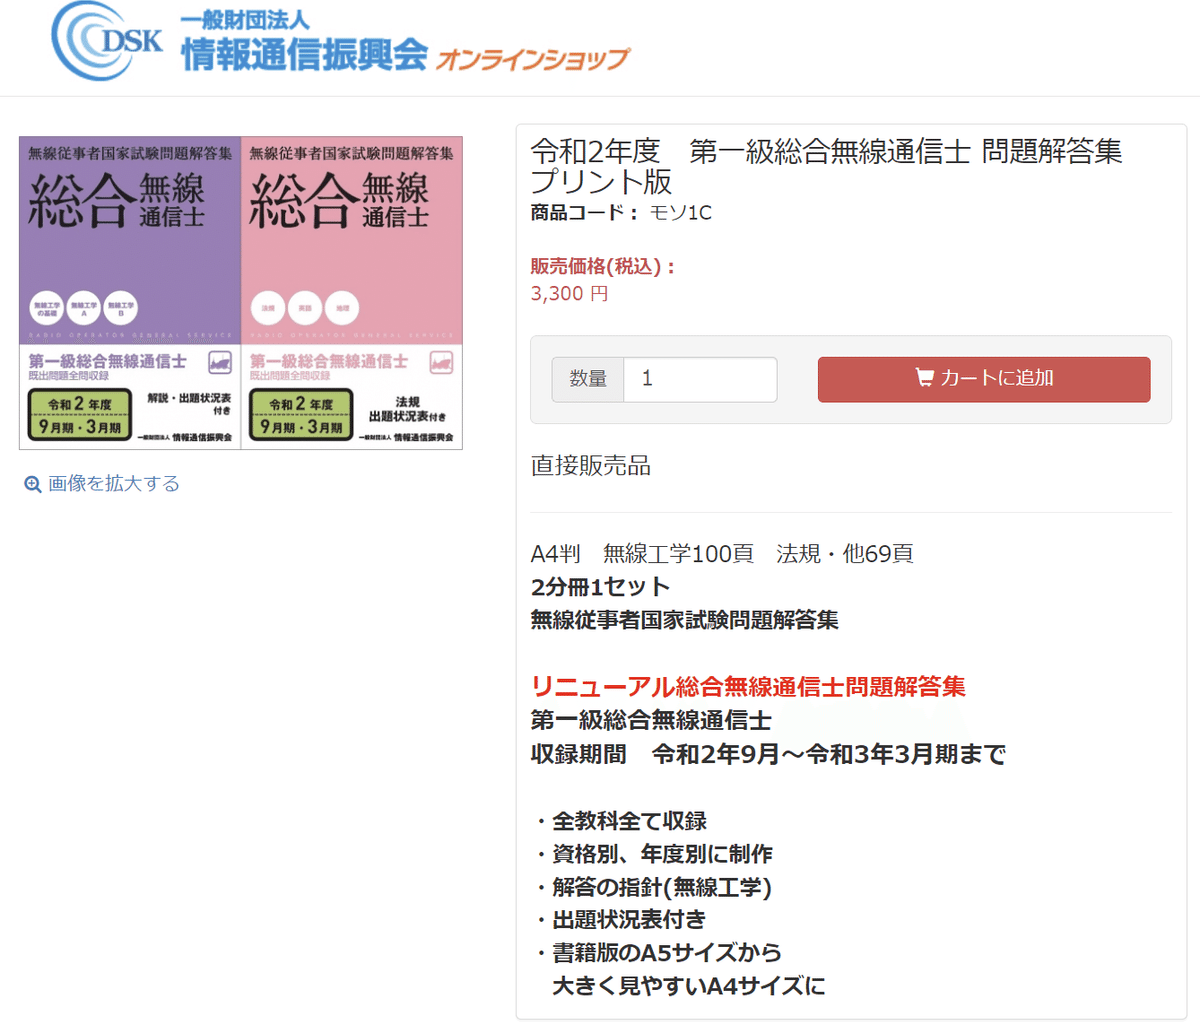Click the bold 第一級総合無線通信士 description line
The height and width of the screenshot is (1032, 1200).
pyautogui.click(x=651, y=721)
